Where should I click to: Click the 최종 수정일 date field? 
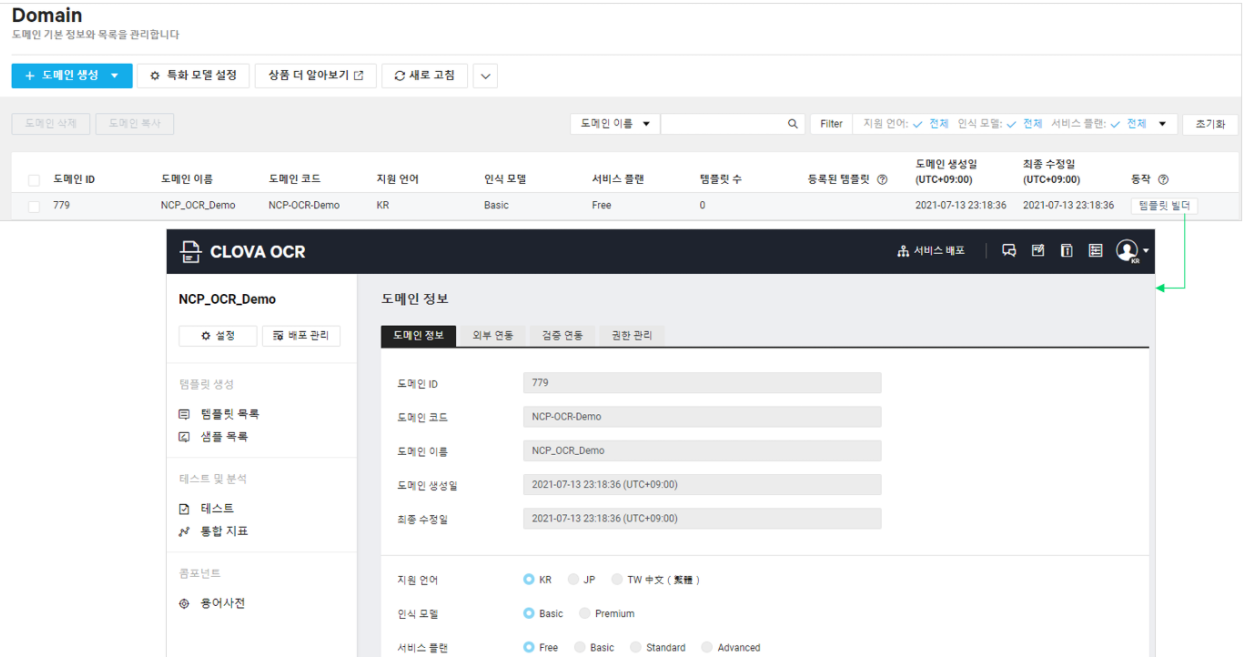pos(702,519)
